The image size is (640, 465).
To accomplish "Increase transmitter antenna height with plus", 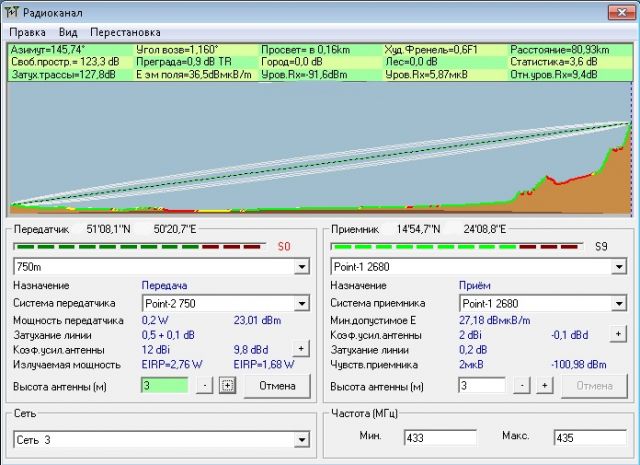I will [x=227, y=385].
